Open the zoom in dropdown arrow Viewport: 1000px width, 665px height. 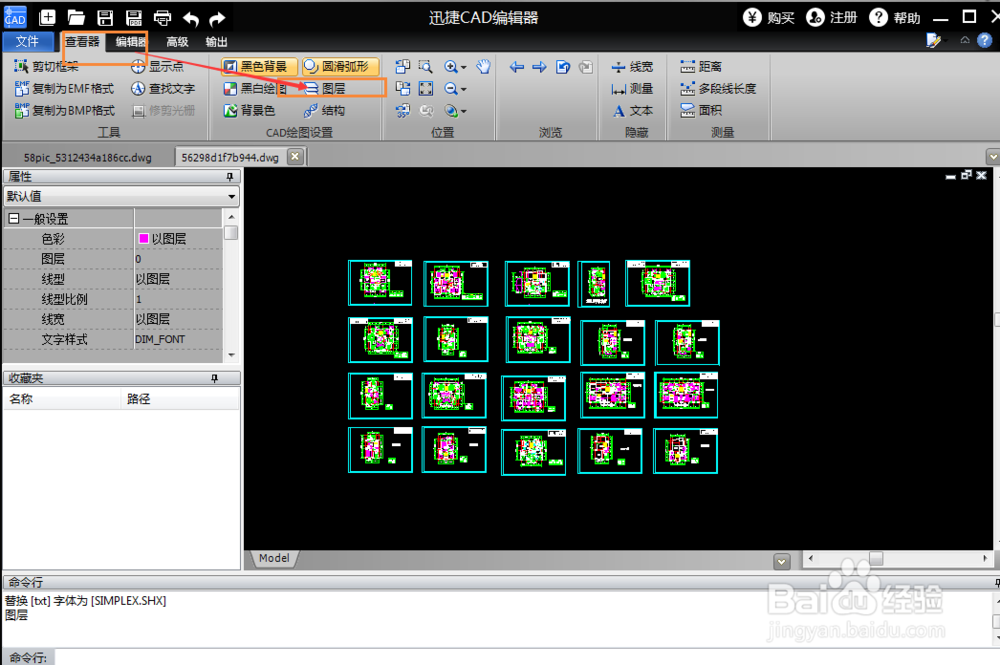[464, 67]
